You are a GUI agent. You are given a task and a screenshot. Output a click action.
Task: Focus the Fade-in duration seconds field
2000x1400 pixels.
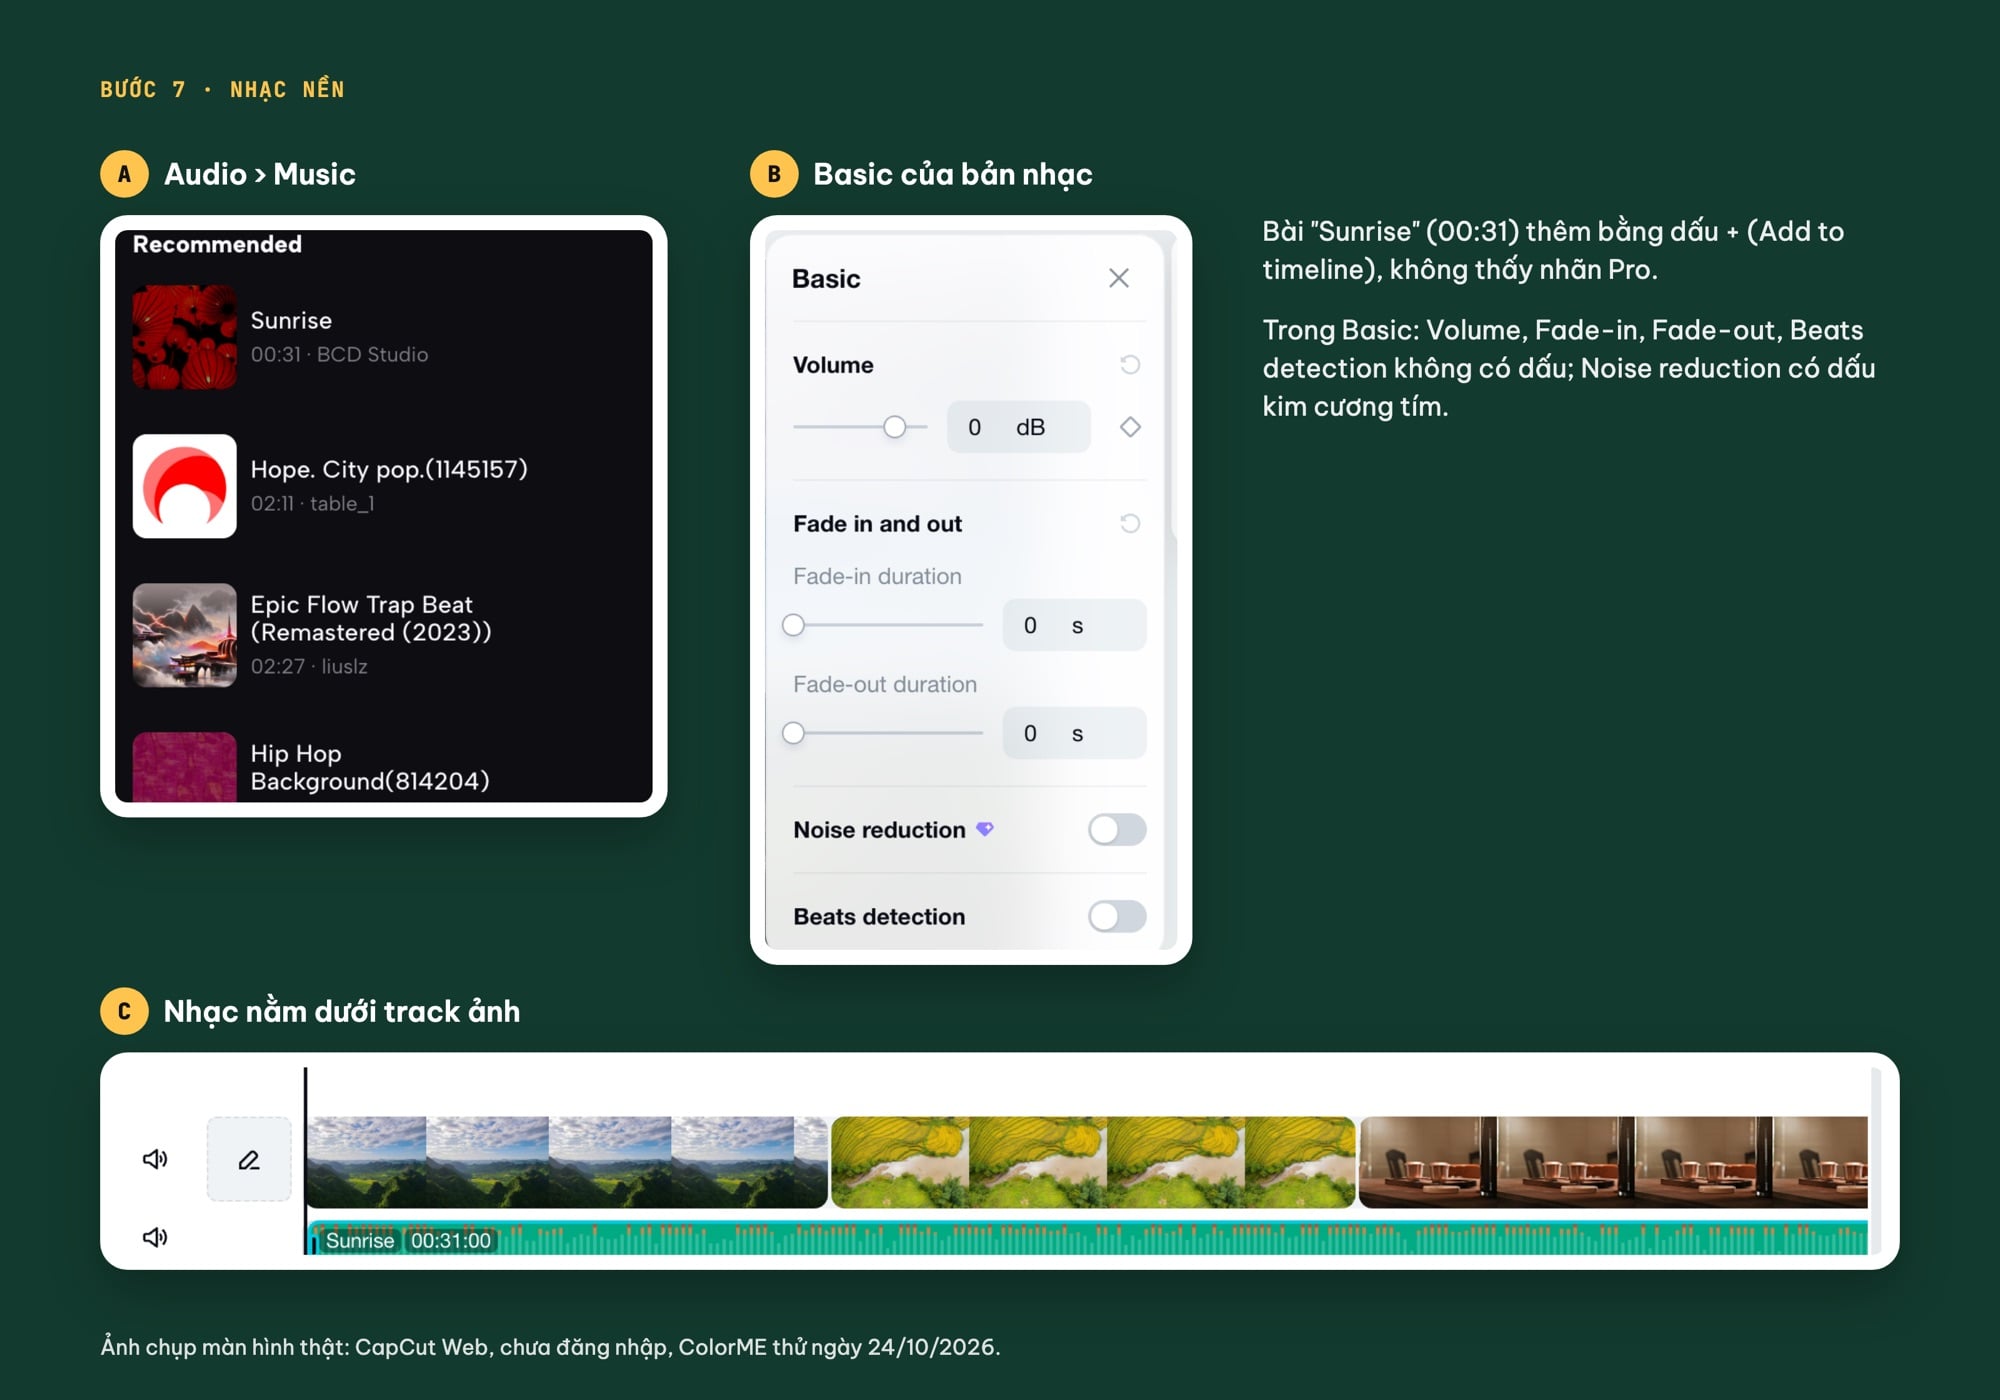(x=1074, y=625)
